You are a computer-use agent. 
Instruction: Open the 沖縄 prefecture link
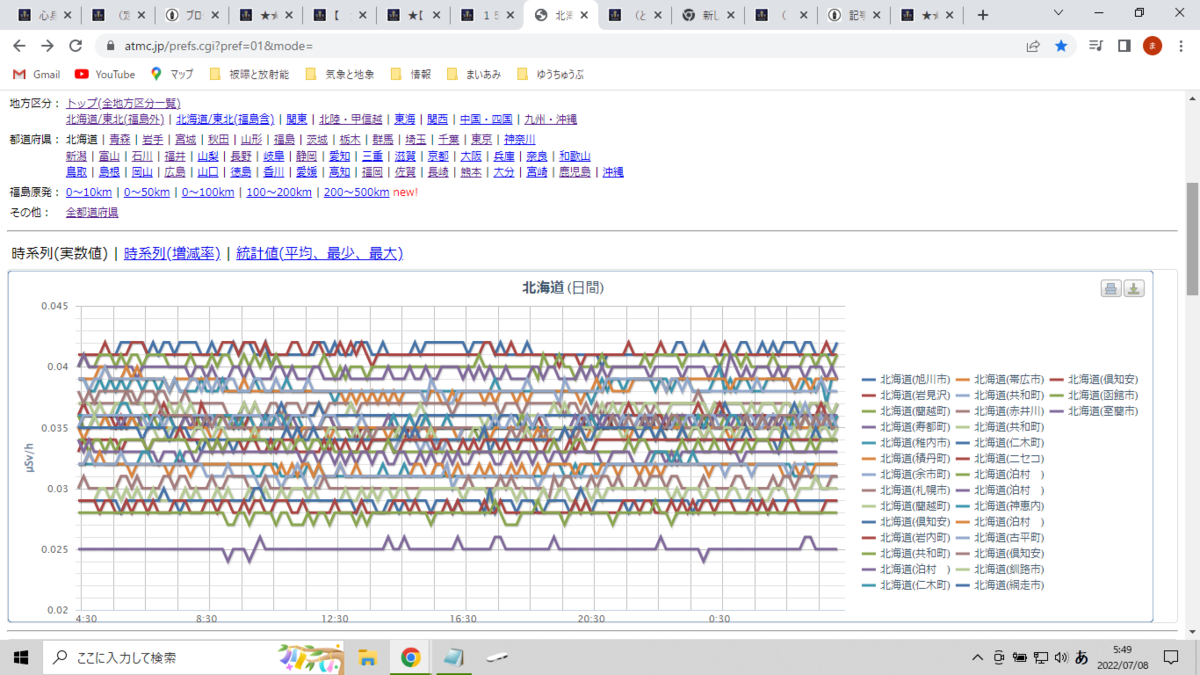pyautogui.click(x=613, y=172)
